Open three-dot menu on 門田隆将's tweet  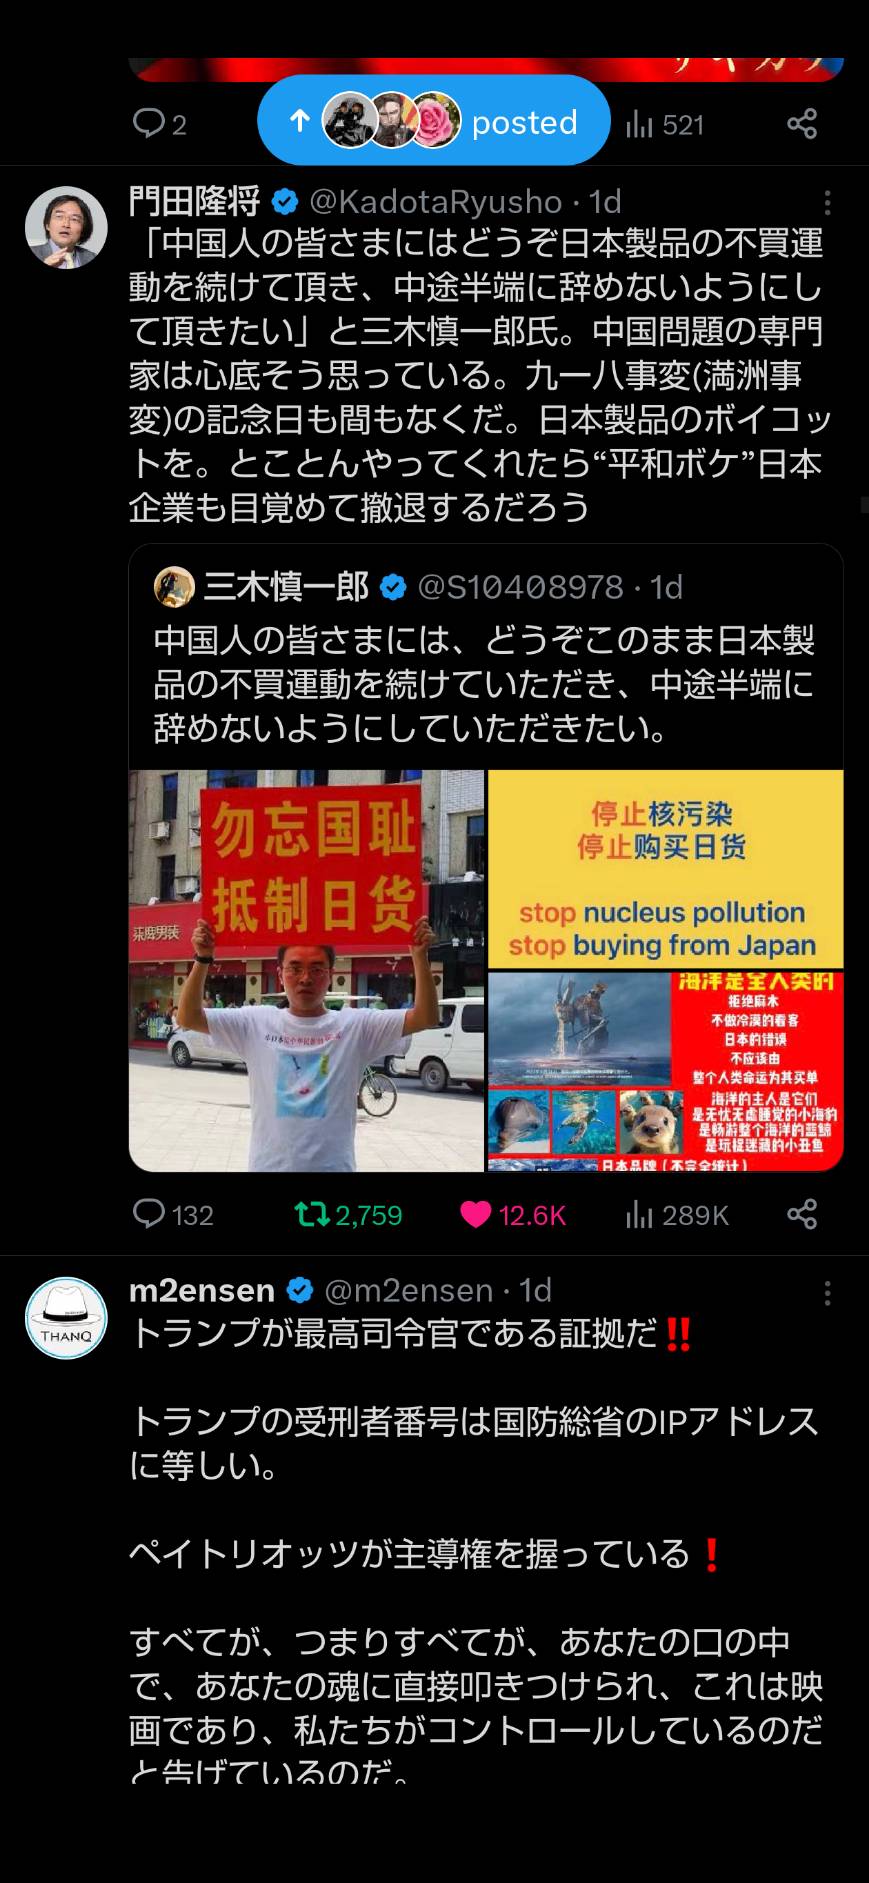pos(827,203)
